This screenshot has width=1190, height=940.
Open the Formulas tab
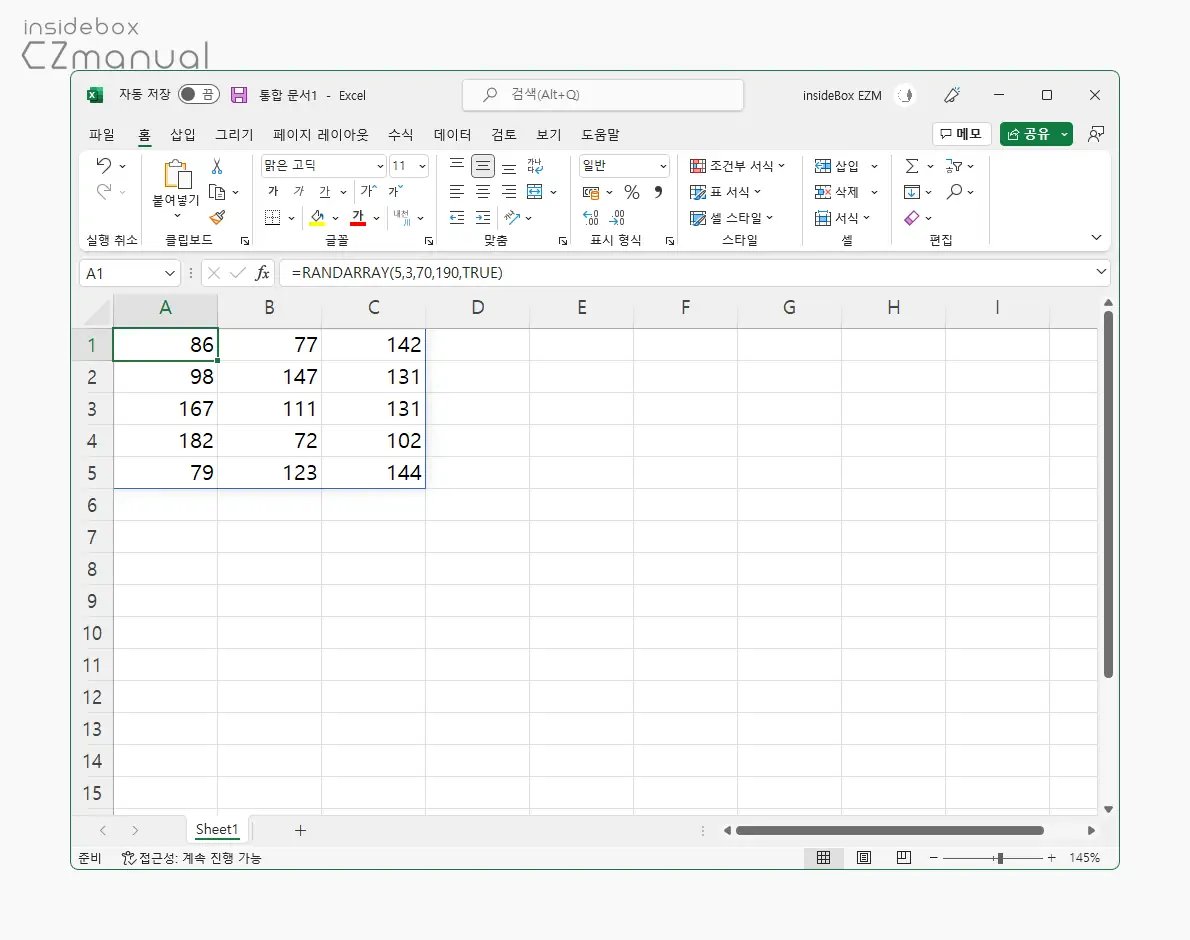coord(401,134)
